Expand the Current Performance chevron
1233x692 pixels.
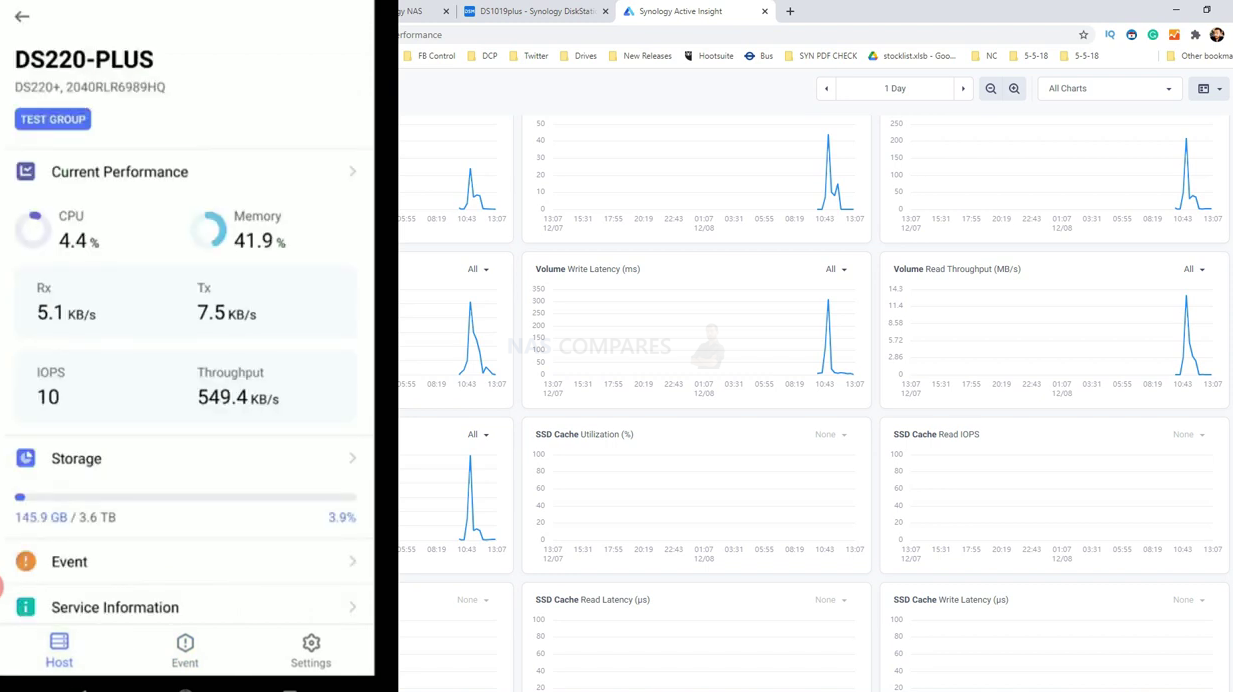pos(353,172)
